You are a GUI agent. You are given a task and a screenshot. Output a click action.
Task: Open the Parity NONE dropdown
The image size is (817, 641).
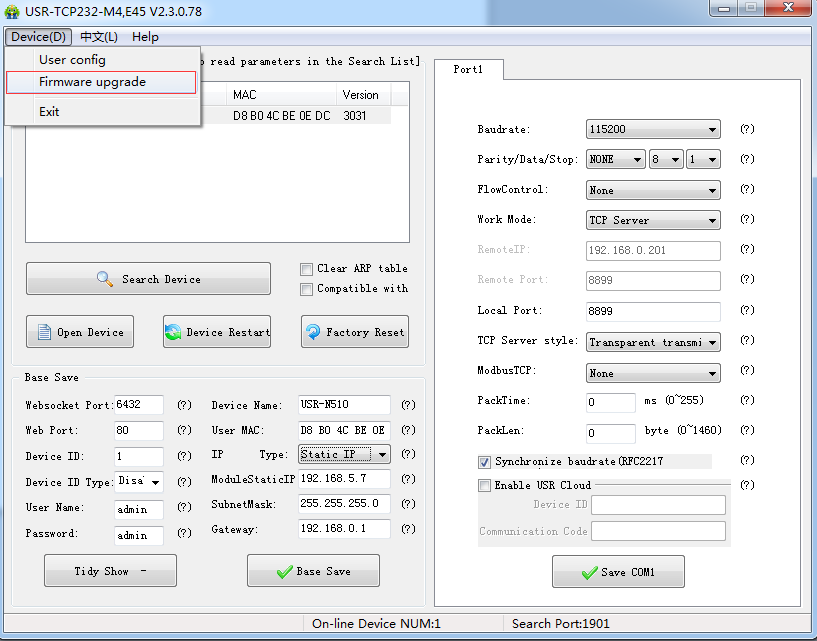click(615, 159)
